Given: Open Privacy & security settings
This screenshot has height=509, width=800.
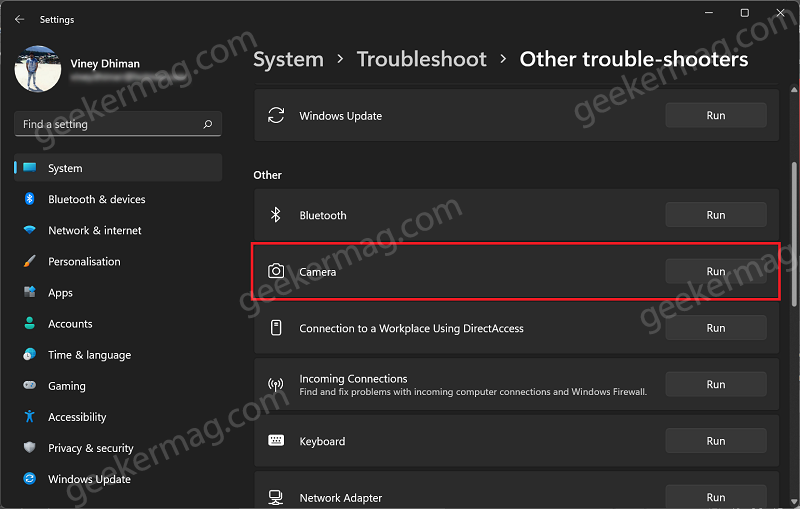Looking at the screenshot, I should (x=118, y=448).
